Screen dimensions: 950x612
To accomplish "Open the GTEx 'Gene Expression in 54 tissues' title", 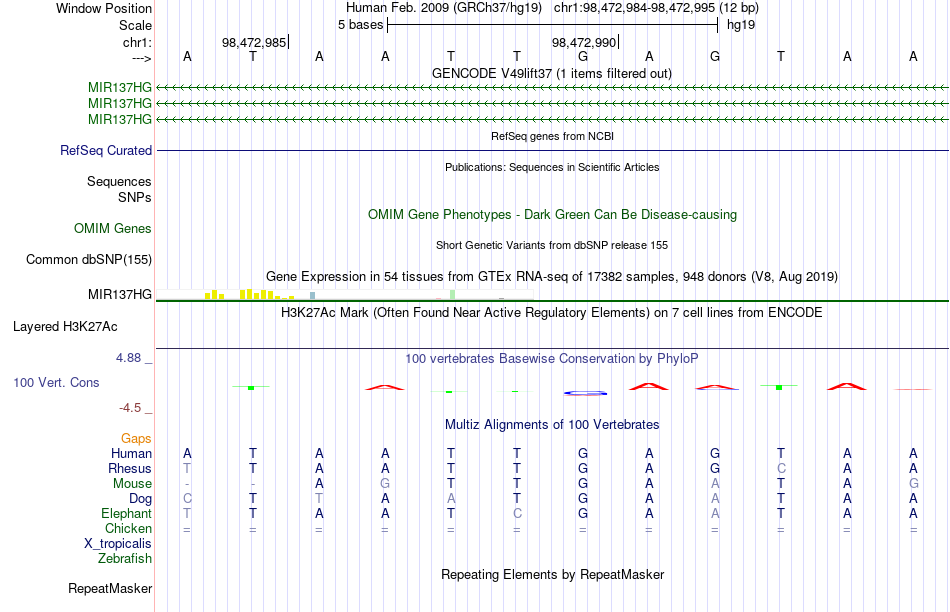I will pos(552,276).
